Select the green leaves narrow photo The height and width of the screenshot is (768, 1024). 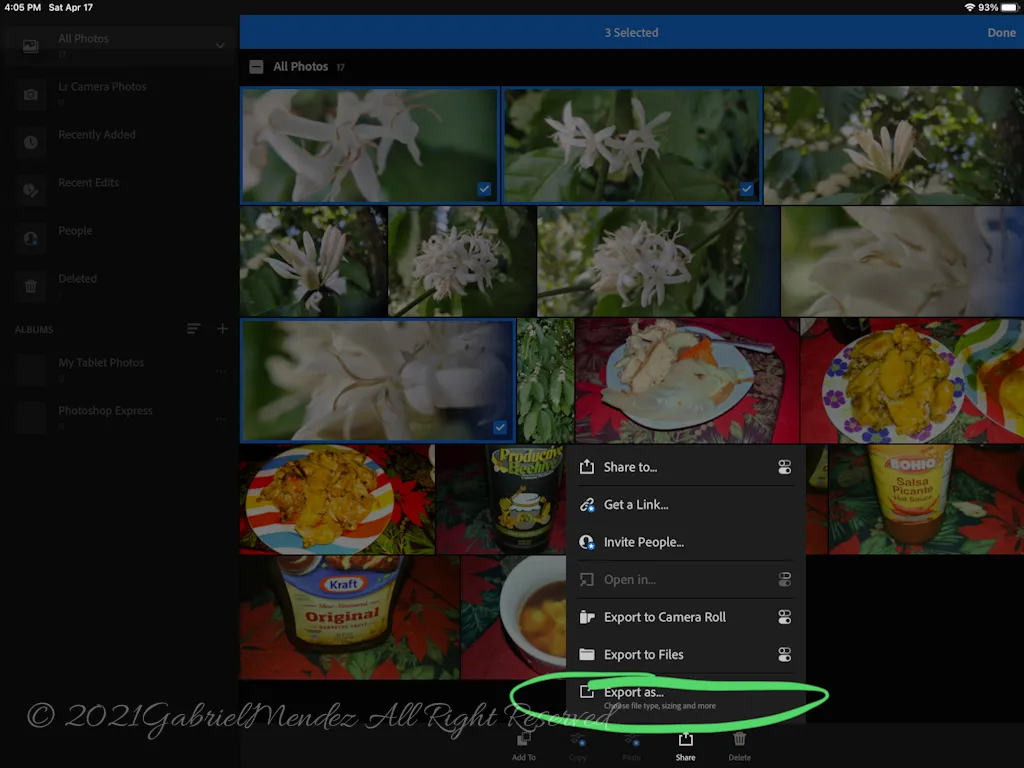(x=545, y=381)
